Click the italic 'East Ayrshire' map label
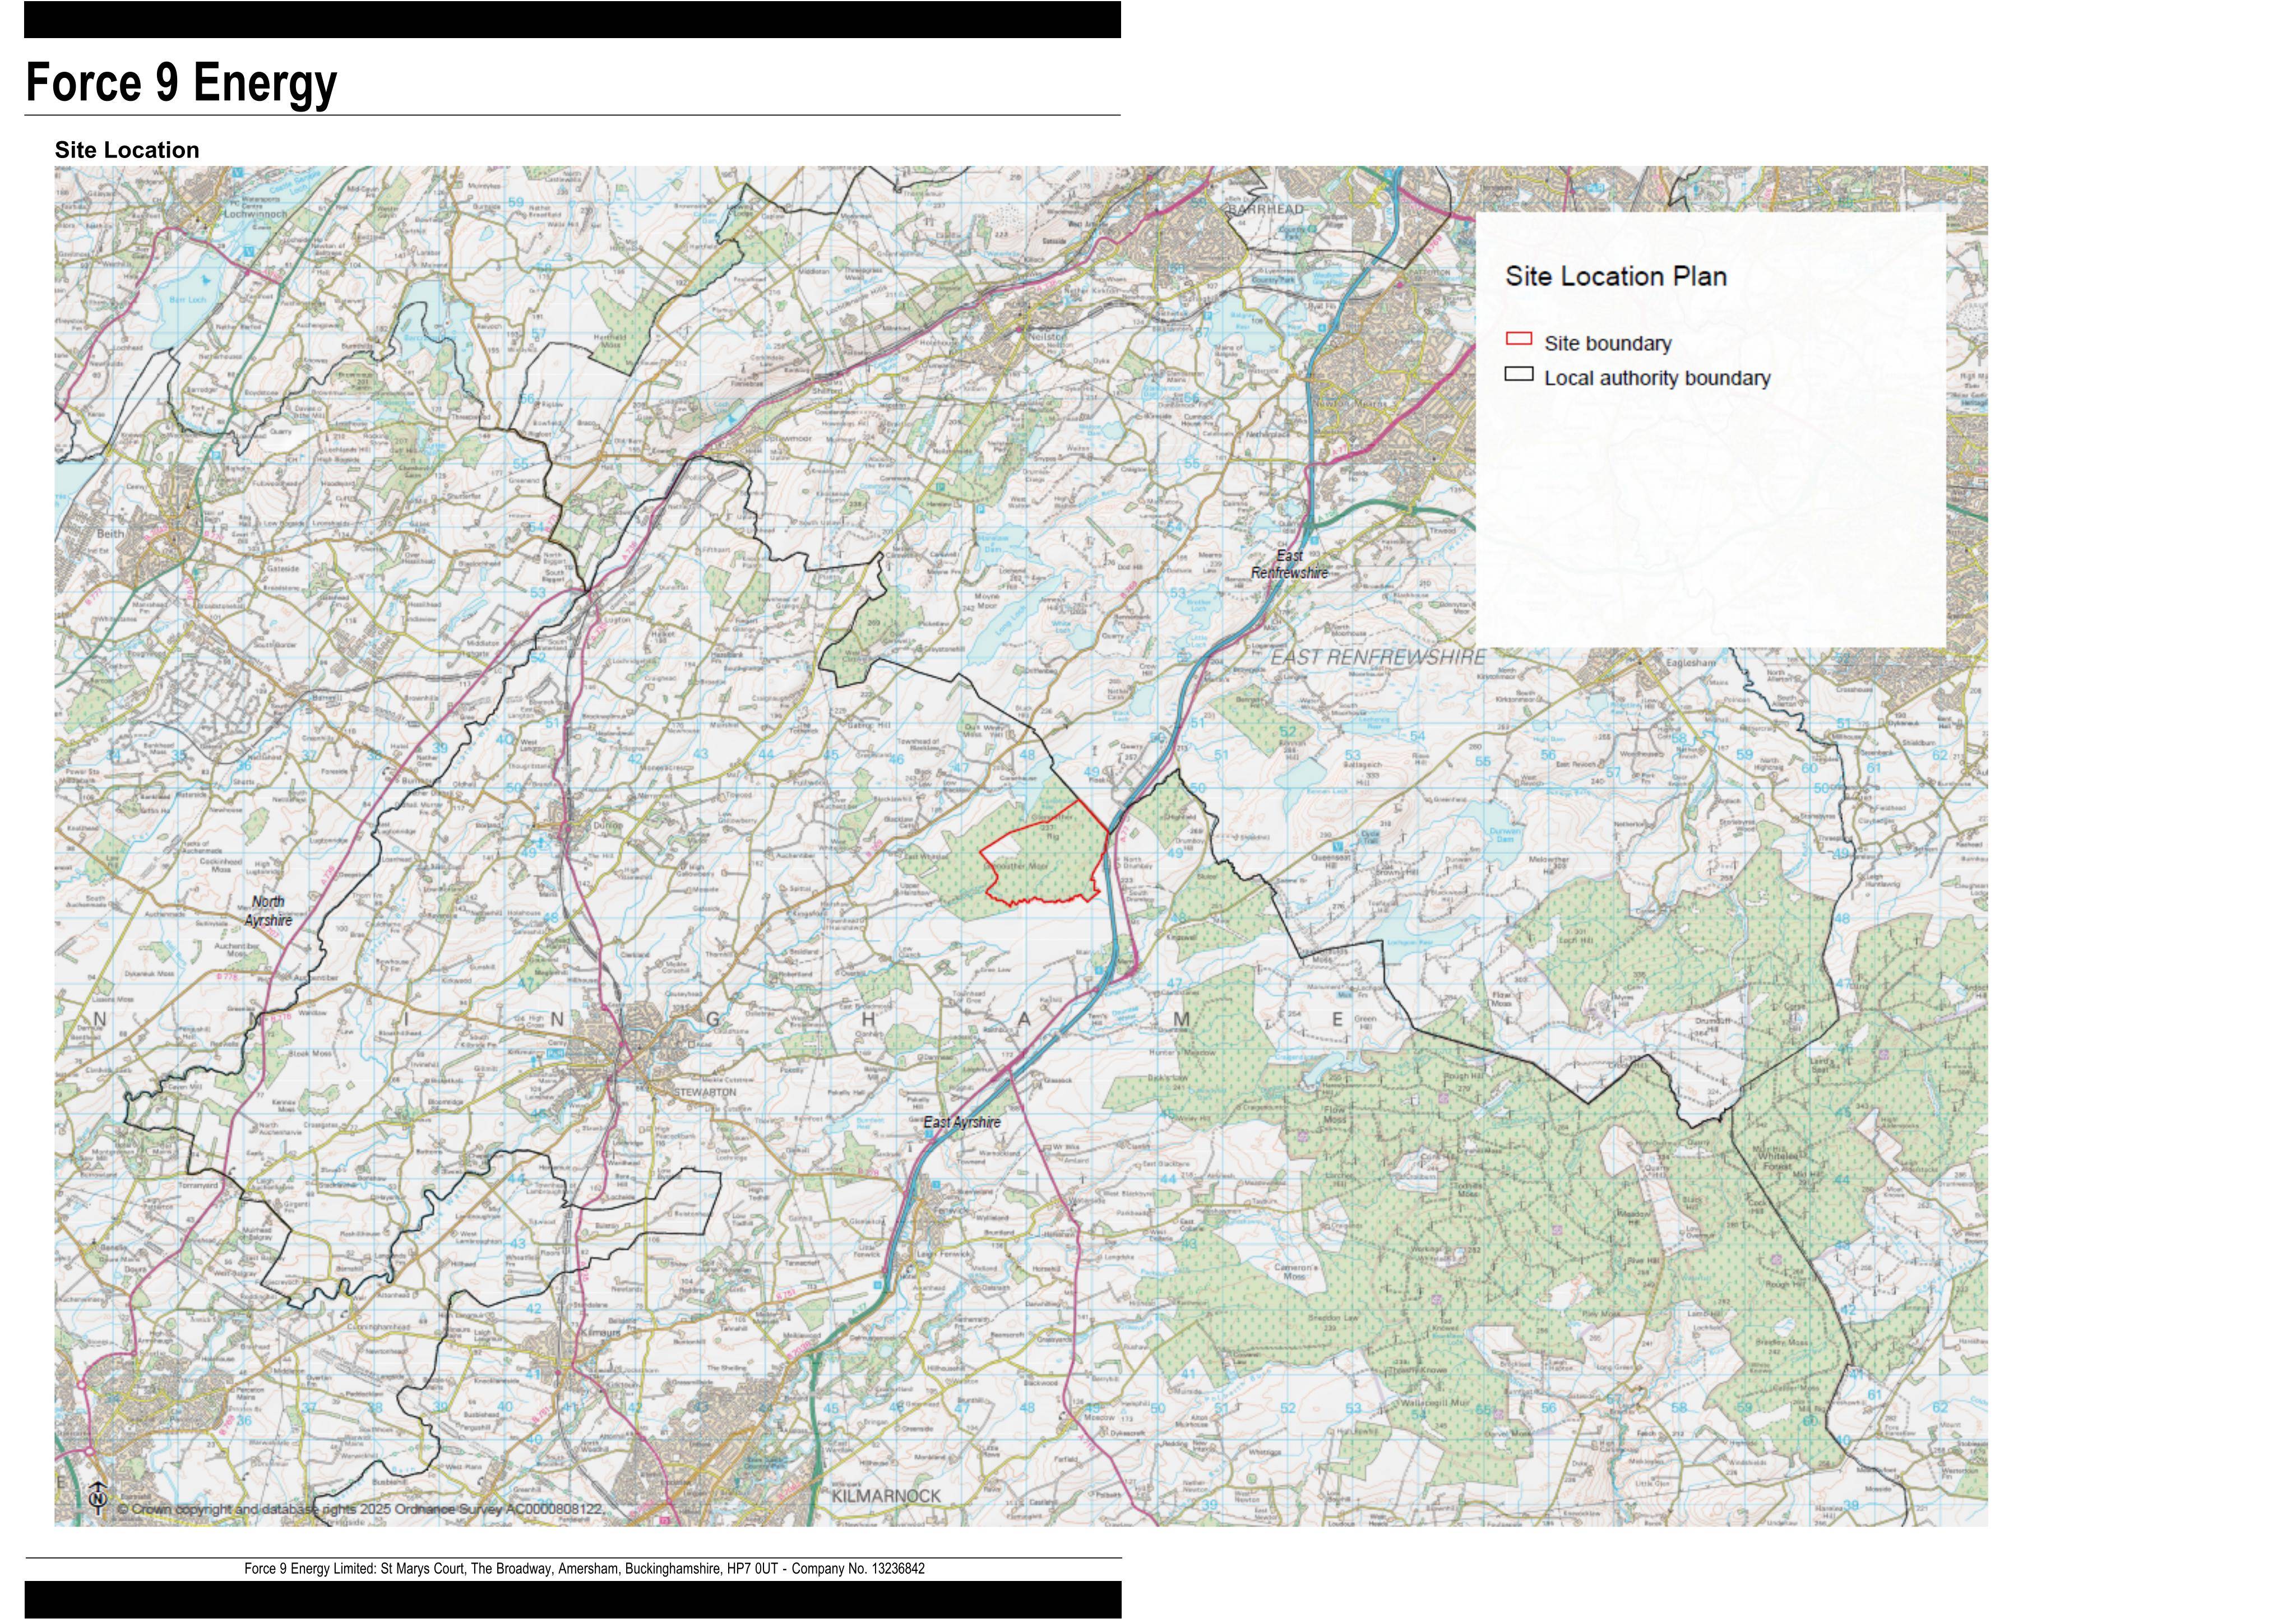 [961, 1122]
